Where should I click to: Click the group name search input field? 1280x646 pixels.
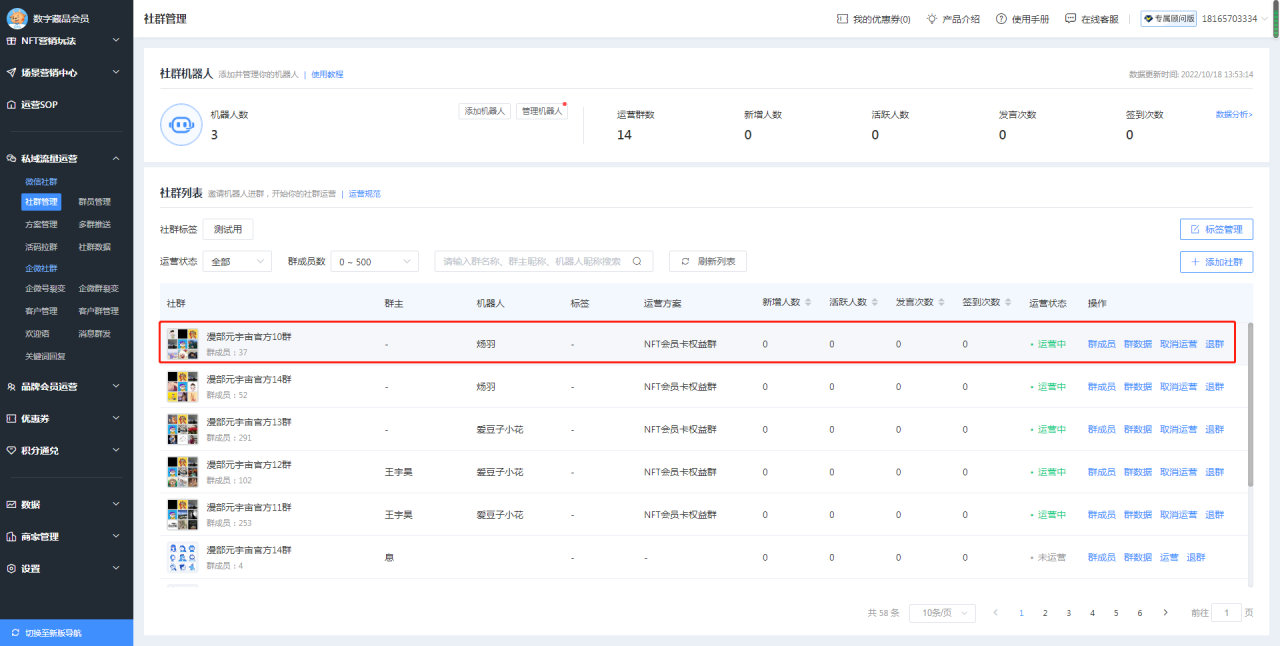point(530,261)
